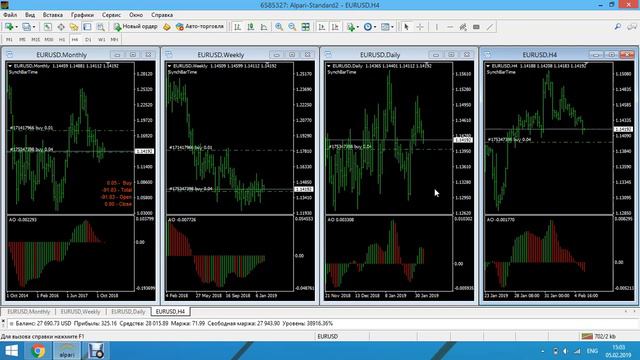Switch timeframe to M15

(x=36, y=40)
